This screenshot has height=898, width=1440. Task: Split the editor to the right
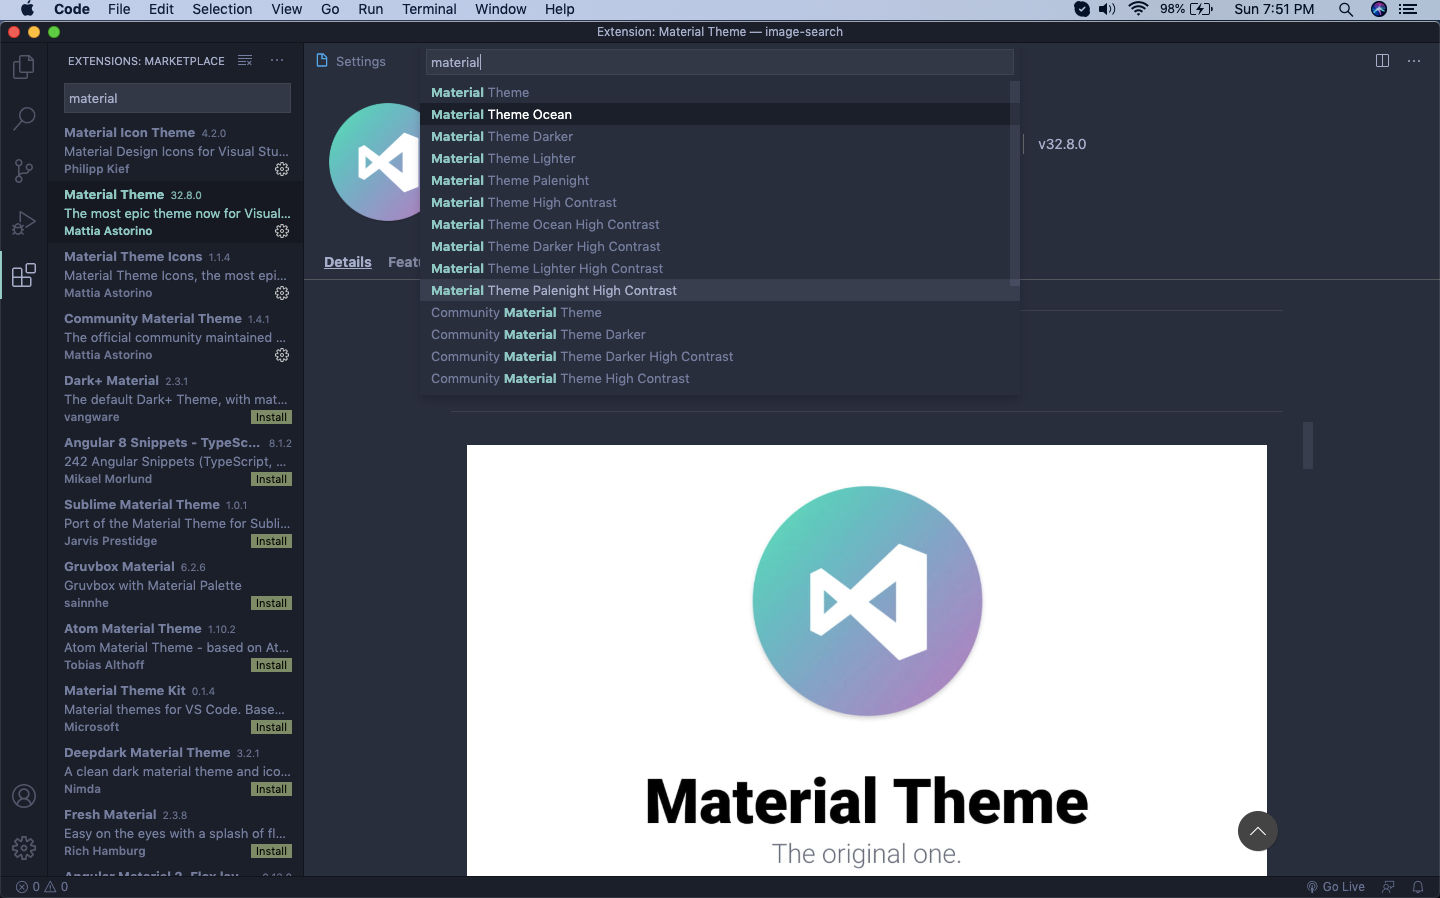[1382, 61]
